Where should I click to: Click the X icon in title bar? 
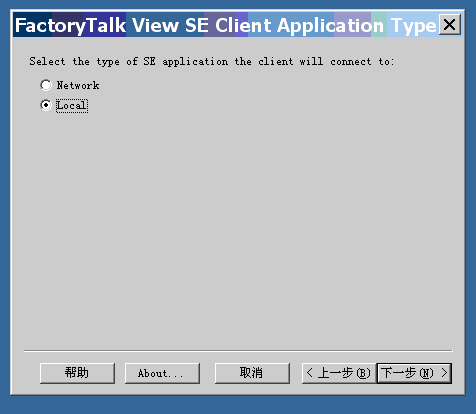(450, 25)
